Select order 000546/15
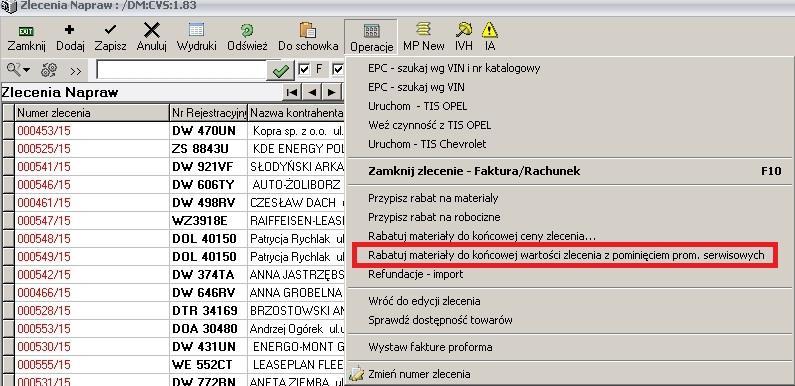This screenshot has height=386, width=795. [x=44, y=185]
